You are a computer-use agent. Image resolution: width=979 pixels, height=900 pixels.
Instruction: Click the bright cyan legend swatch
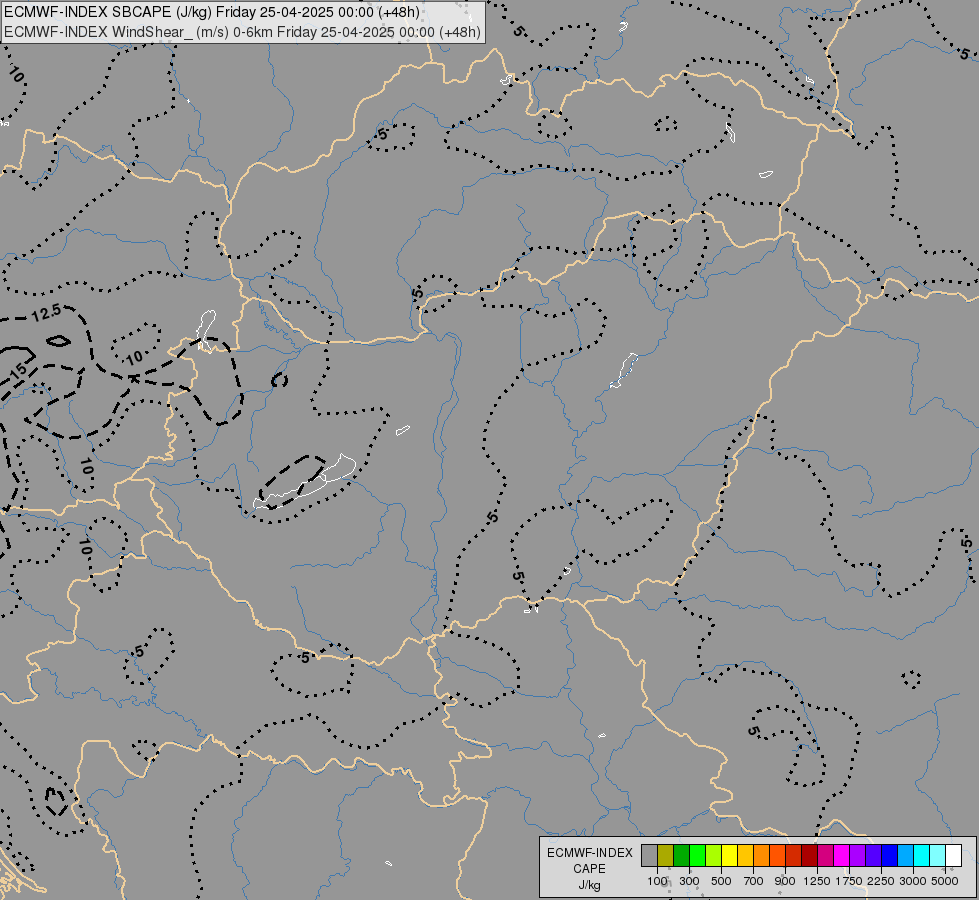click(921, 855)
